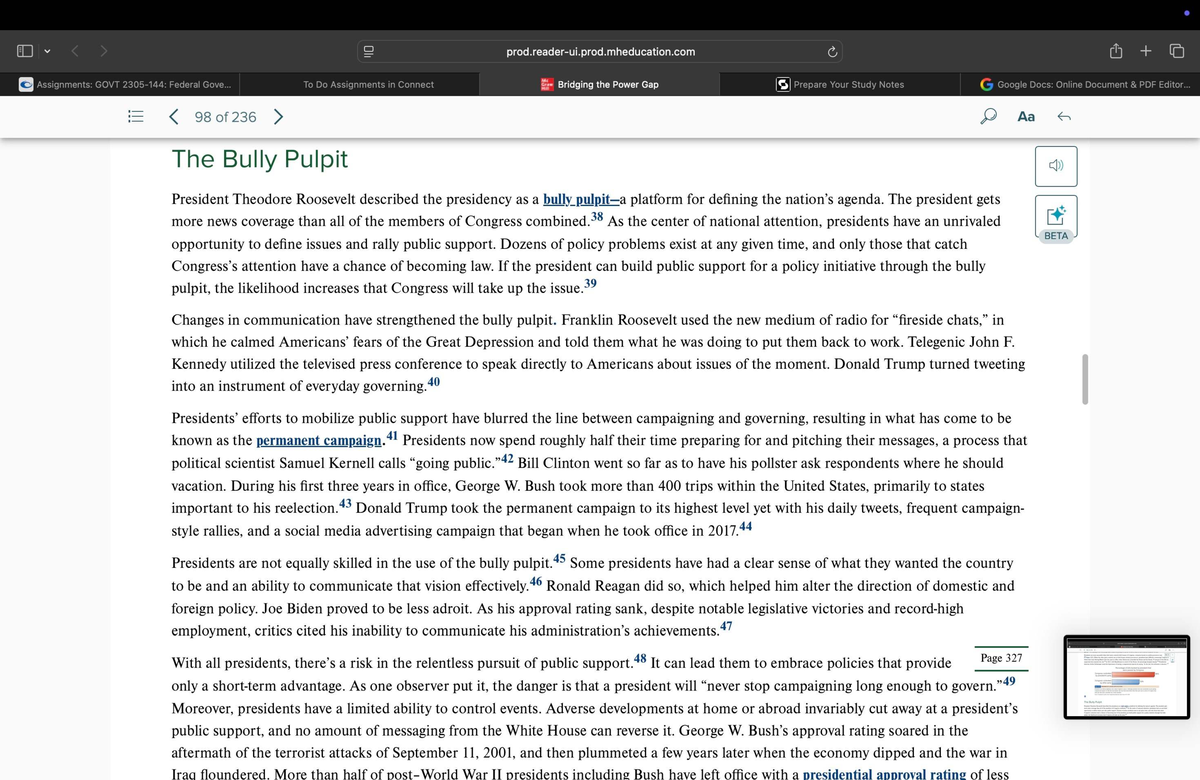Screen dimensions: 1200x780
Task: Select the Bridging the Power Gap tab
Action: click(600, 84)
